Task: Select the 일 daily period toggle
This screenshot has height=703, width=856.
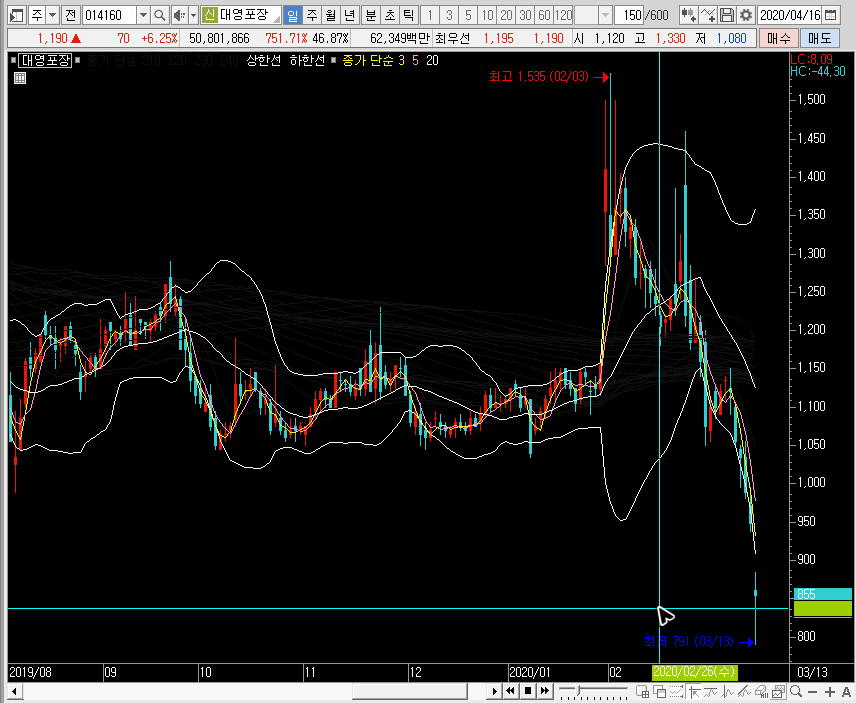Action: (x=293, y=15)
